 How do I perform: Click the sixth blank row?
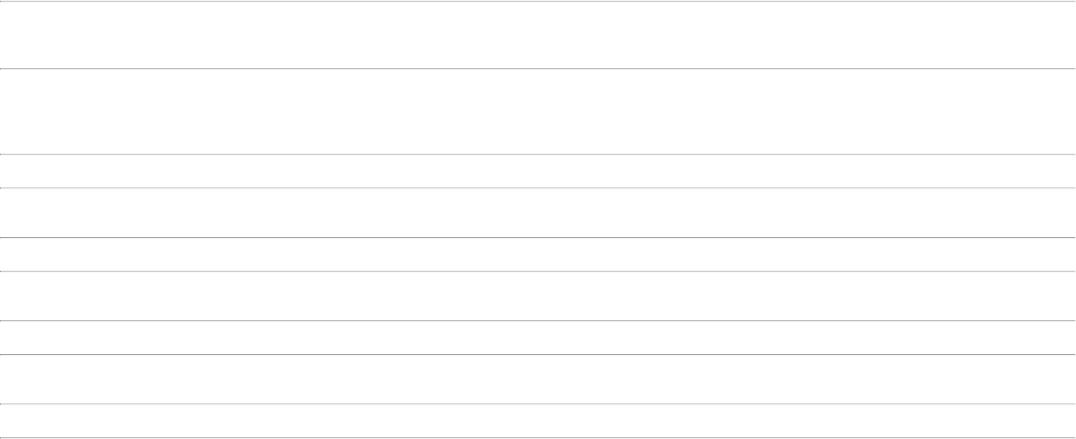[x=538, y=295]
